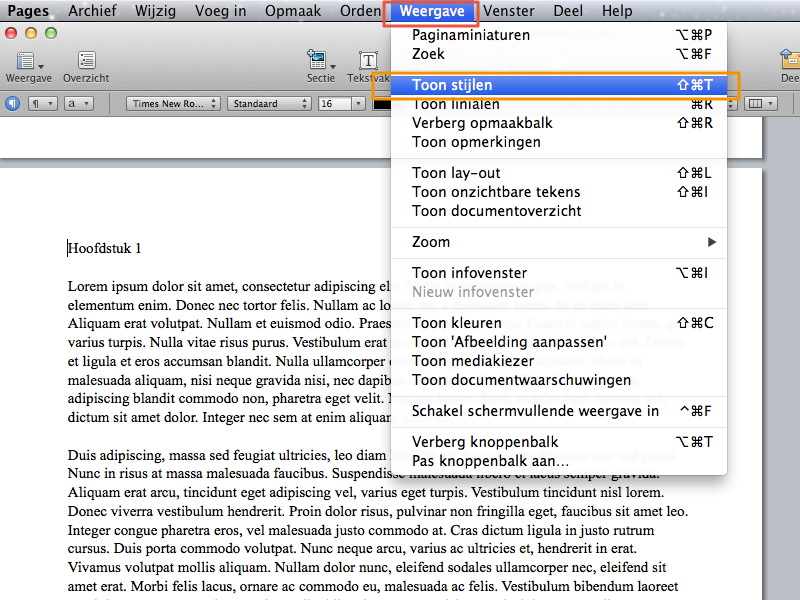Select Toon documentwaarschuwingen menu item
The height and width of the screenshot is (600, 800).
[559, 380]
